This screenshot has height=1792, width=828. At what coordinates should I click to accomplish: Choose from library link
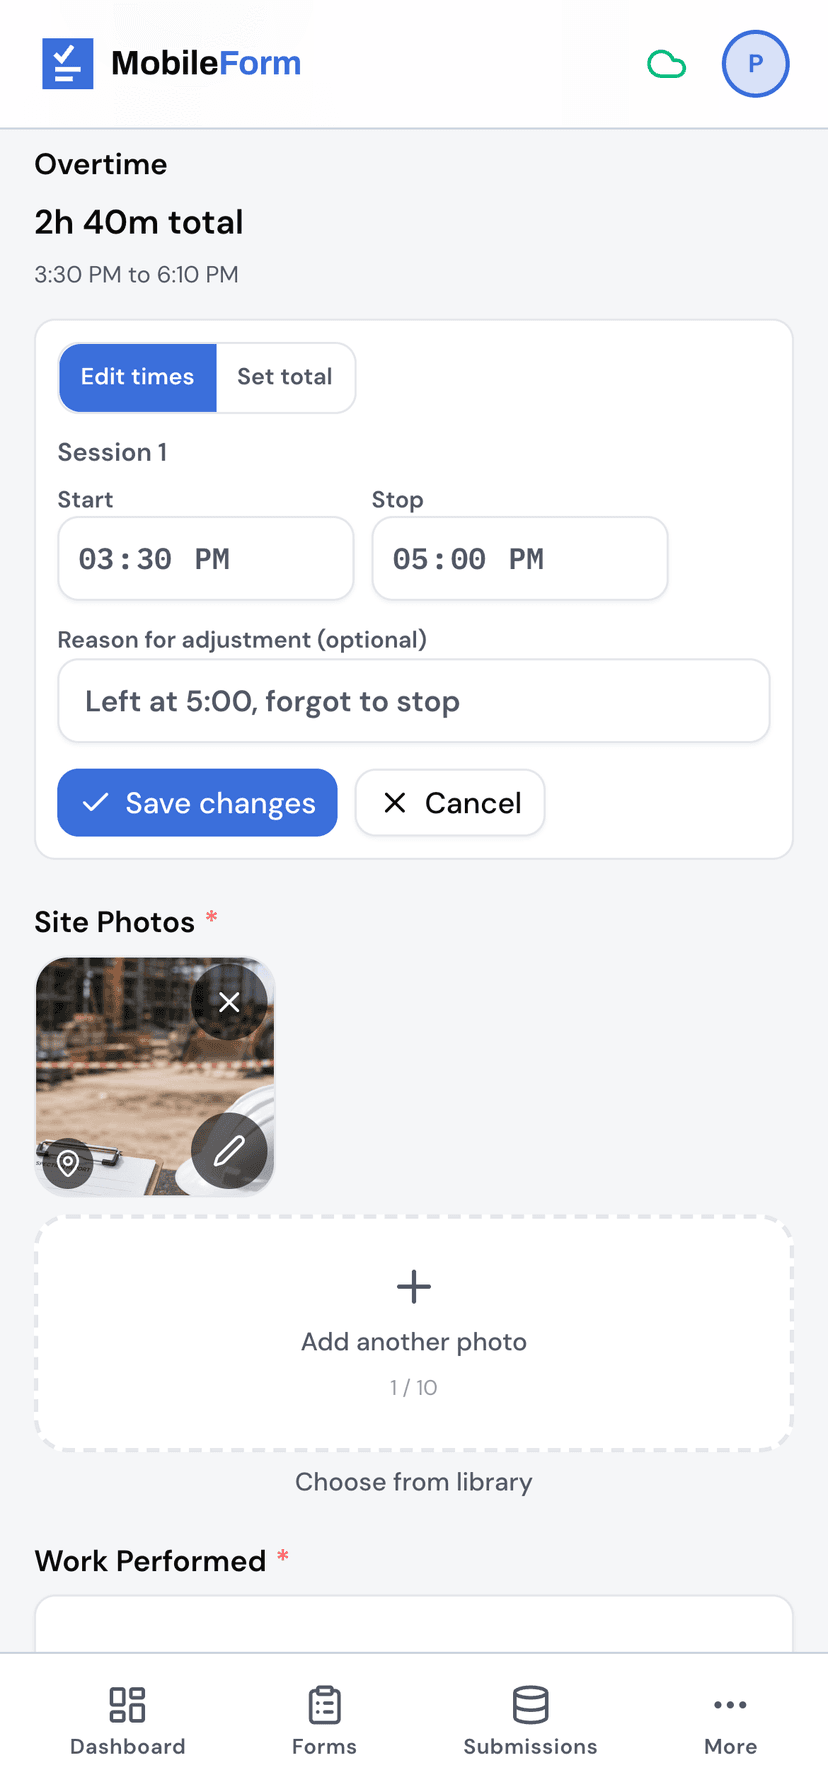pos(414,1482)
